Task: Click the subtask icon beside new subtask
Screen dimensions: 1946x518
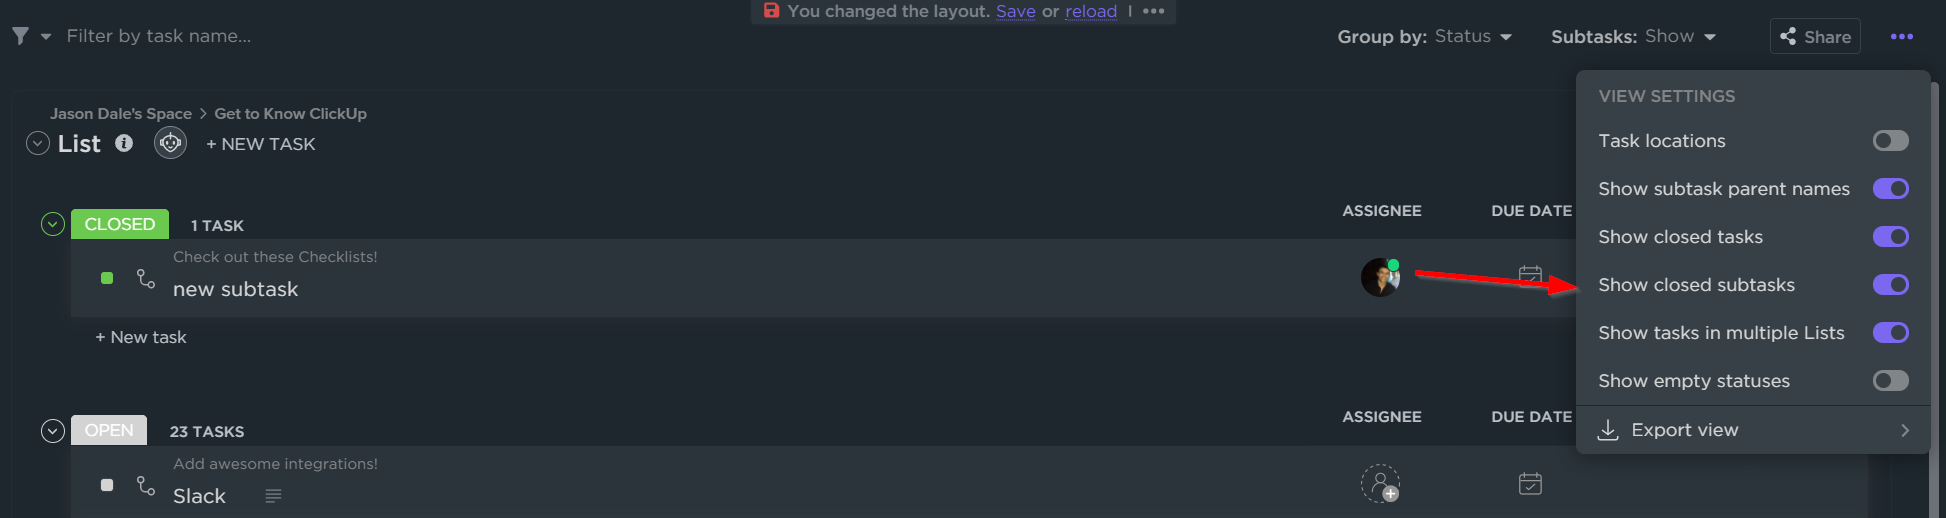Action: tap(146, 278)
